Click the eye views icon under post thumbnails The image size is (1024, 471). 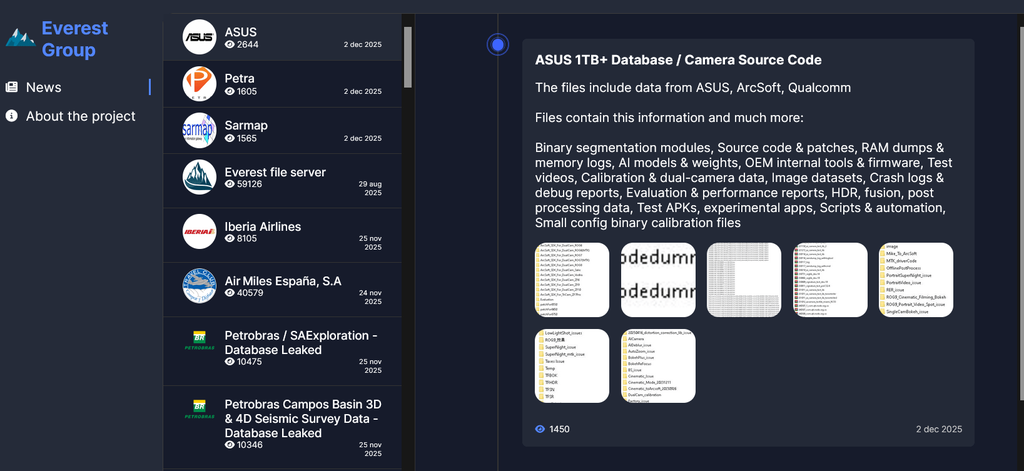point(540,429)
